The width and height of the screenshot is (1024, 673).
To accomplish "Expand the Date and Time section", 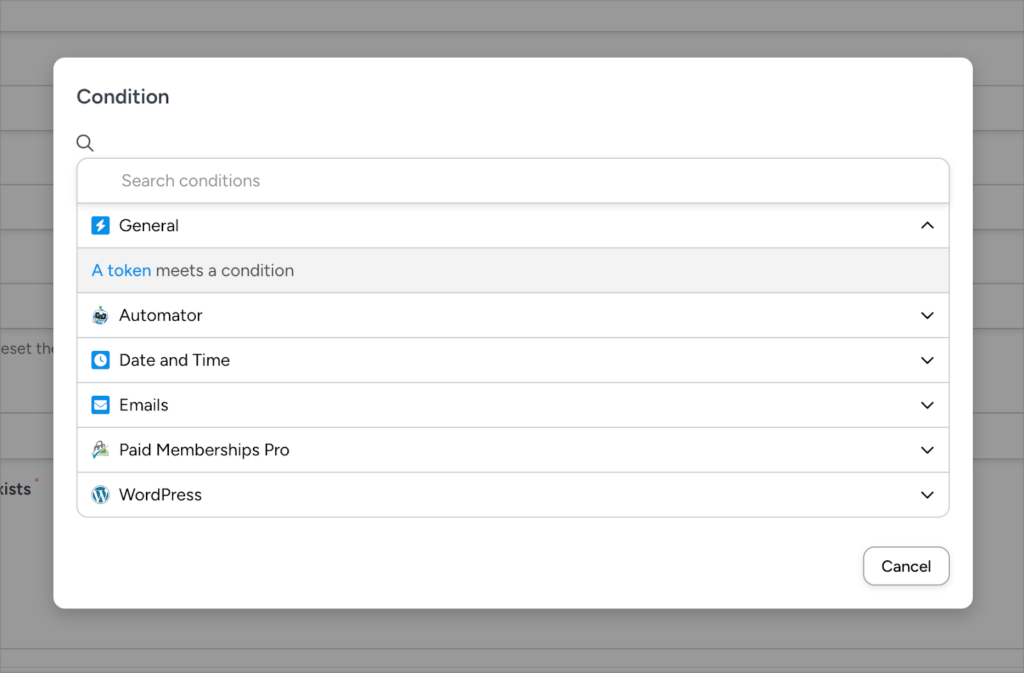I will coord(926,360).
